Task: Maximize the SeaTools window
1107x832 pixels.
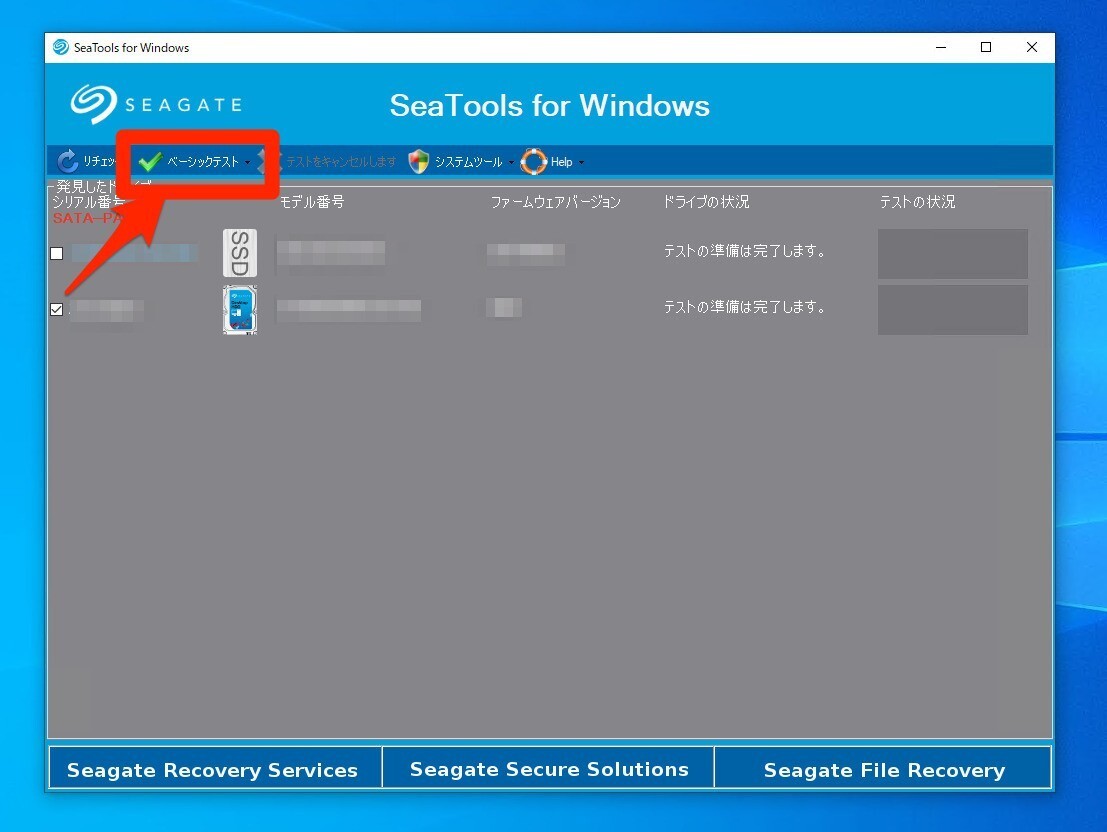Action: [986, 47]
